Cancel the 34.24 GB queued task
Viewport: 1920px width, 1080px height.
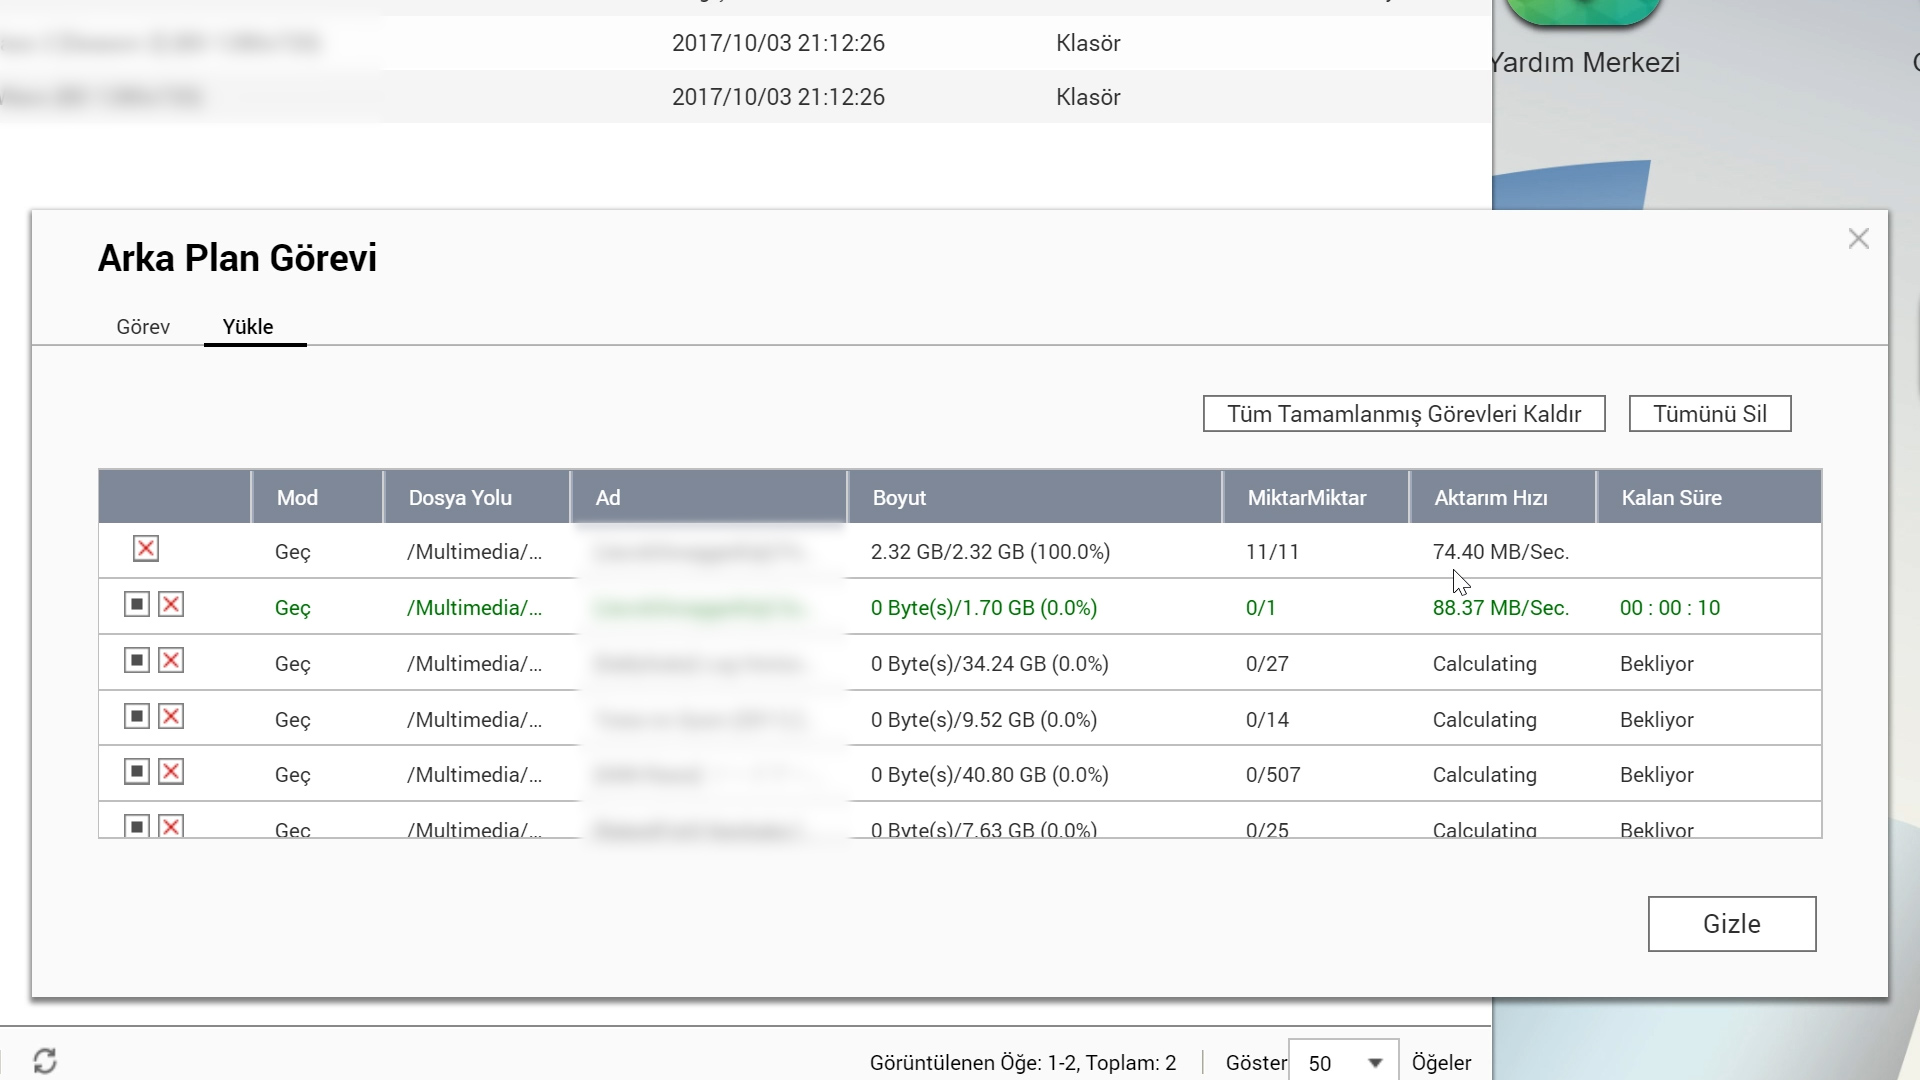coord(171,661)
